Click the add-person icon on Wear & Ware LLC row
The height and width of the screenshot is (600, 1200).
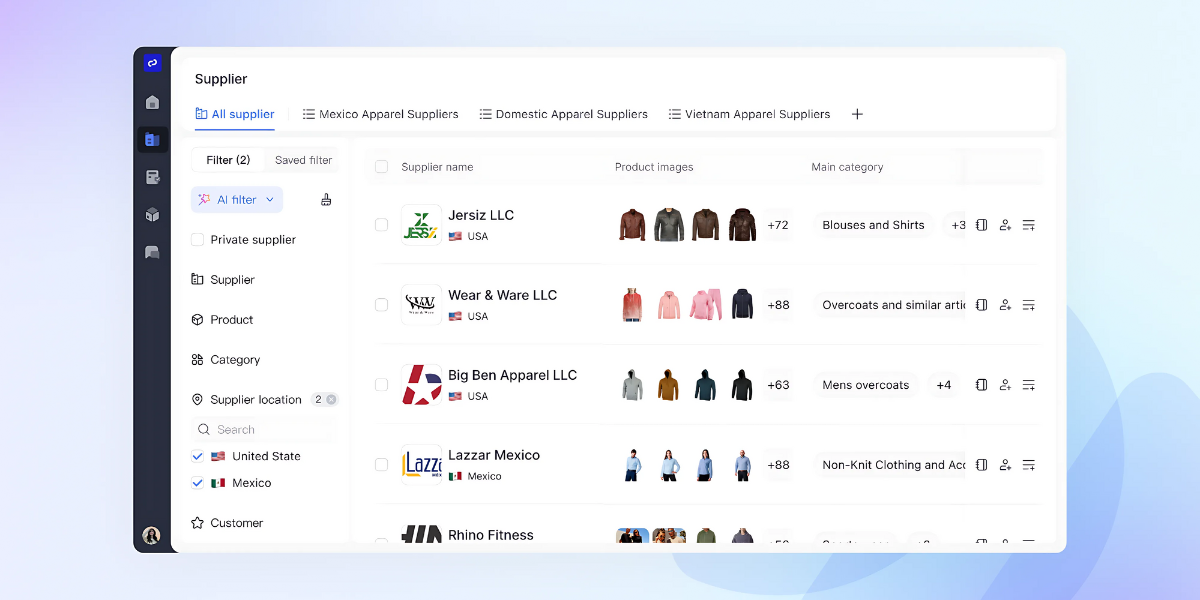click(1005, 304)
